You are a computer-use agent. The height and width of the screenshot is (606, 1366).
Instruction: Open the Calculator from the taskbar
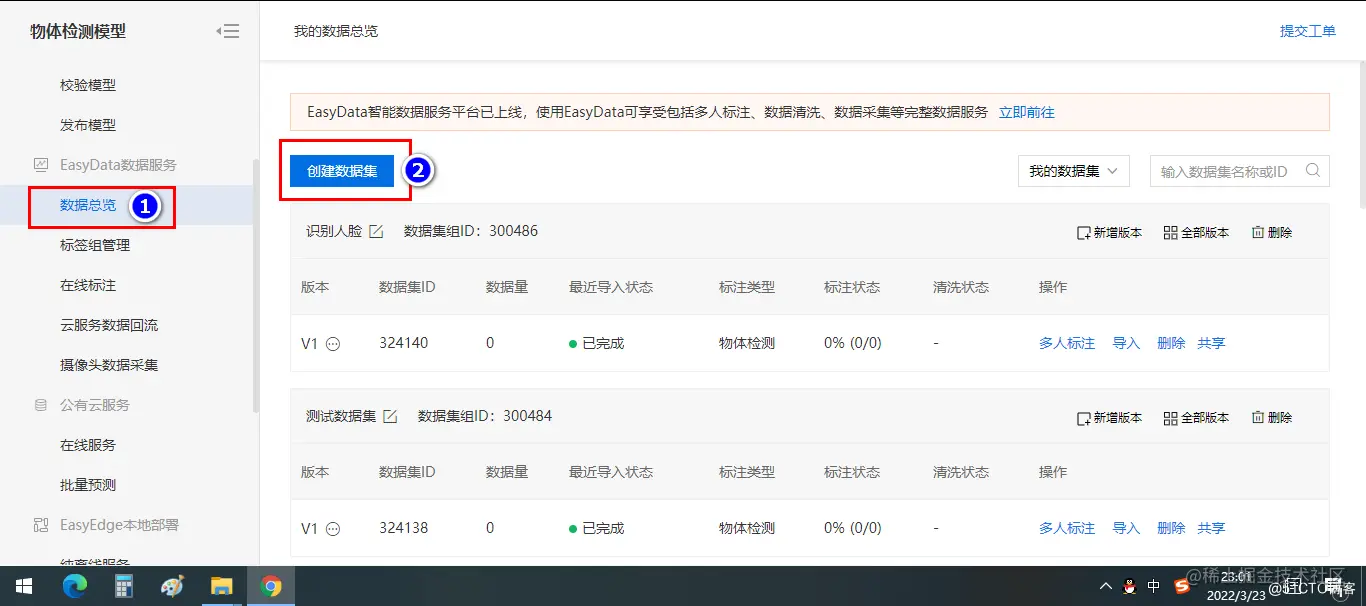coord(124,586)
